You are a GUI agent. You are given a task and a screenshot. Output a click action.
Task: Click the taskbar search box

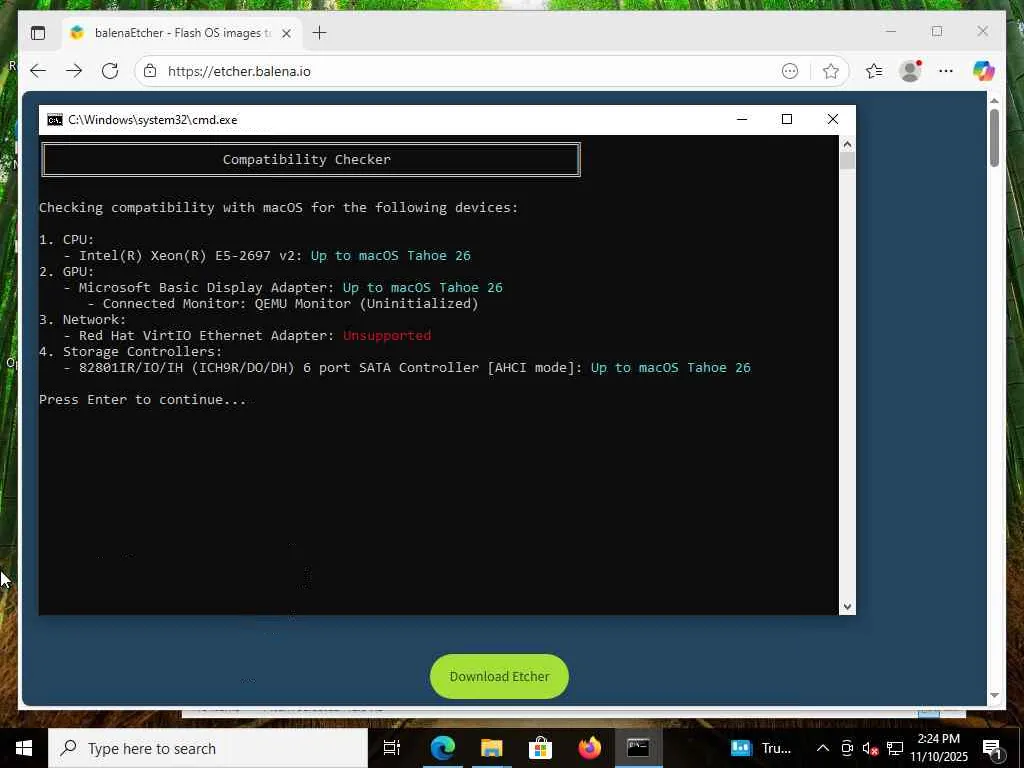pos(208,748)
